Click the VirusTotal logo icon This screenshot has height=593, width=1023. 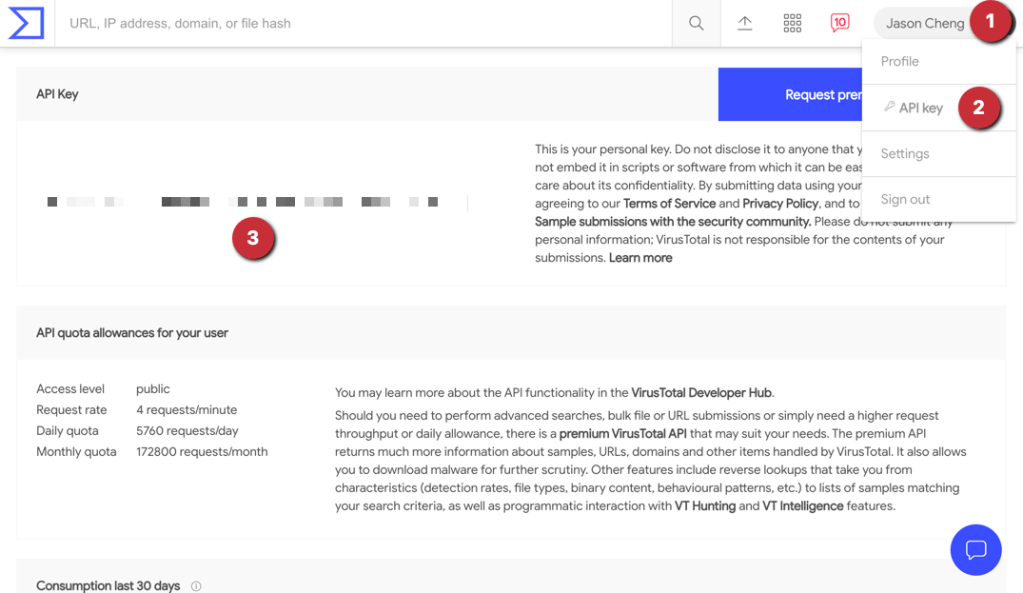pos(25,23)
